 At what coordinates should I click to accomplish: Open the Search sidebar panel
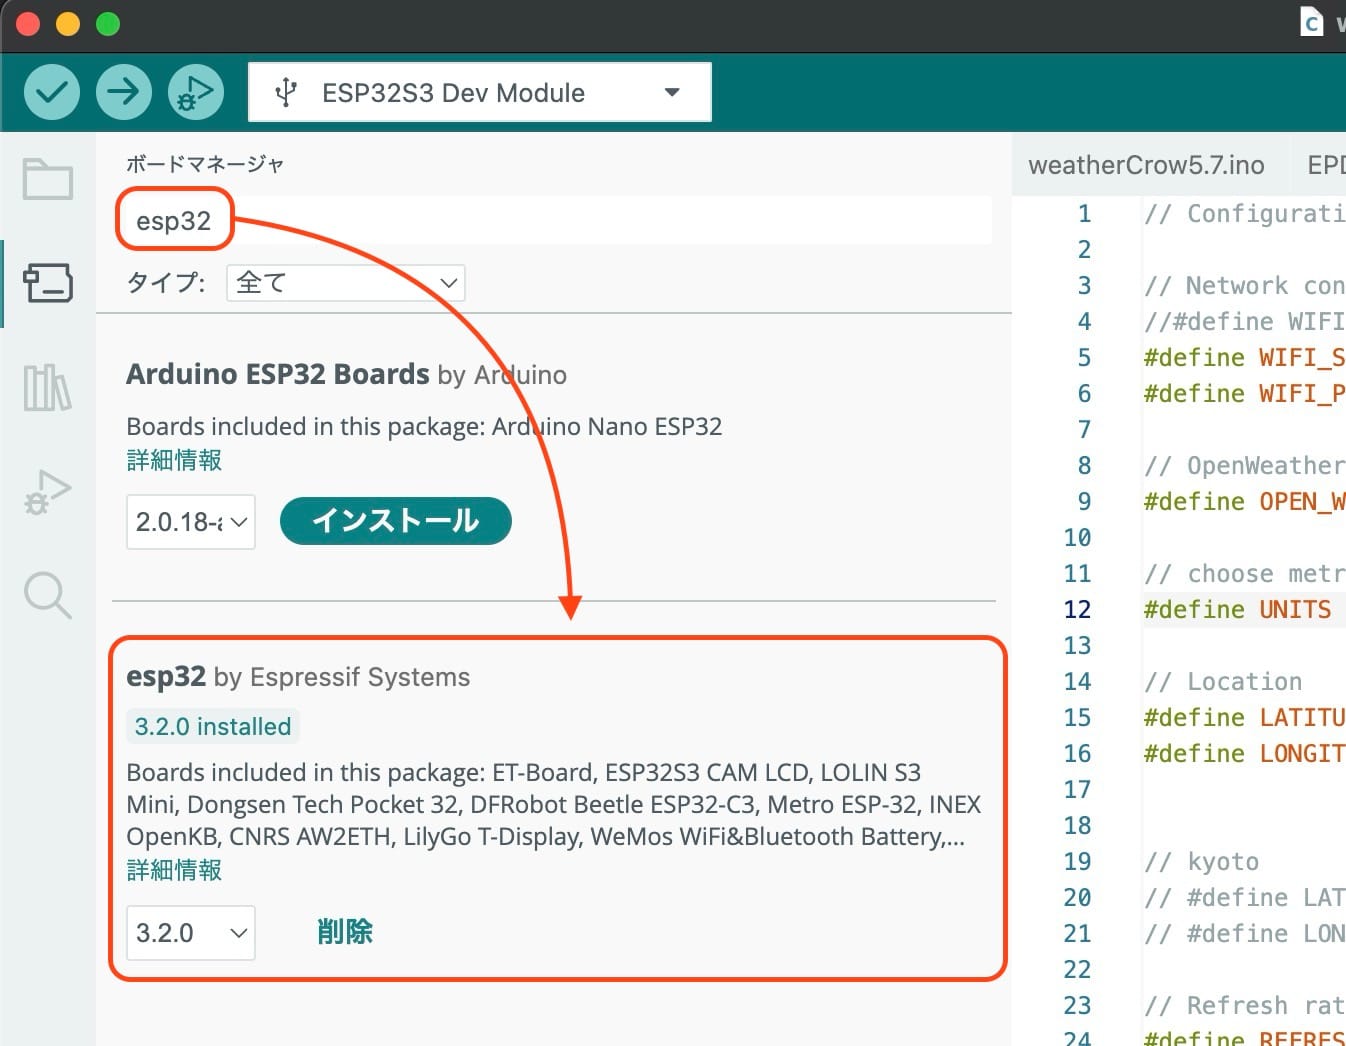[48, 595]
